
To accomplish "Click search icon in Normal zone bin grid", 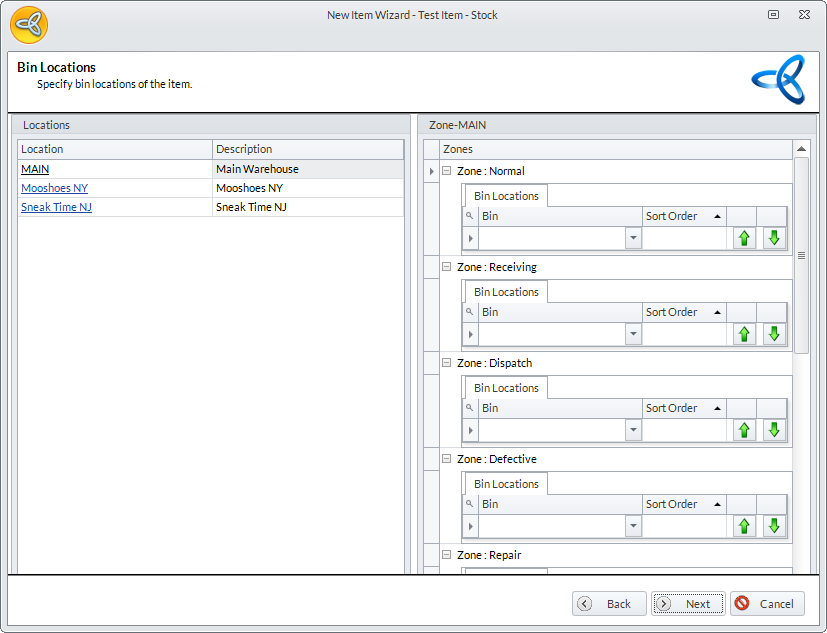I will 470,216.
